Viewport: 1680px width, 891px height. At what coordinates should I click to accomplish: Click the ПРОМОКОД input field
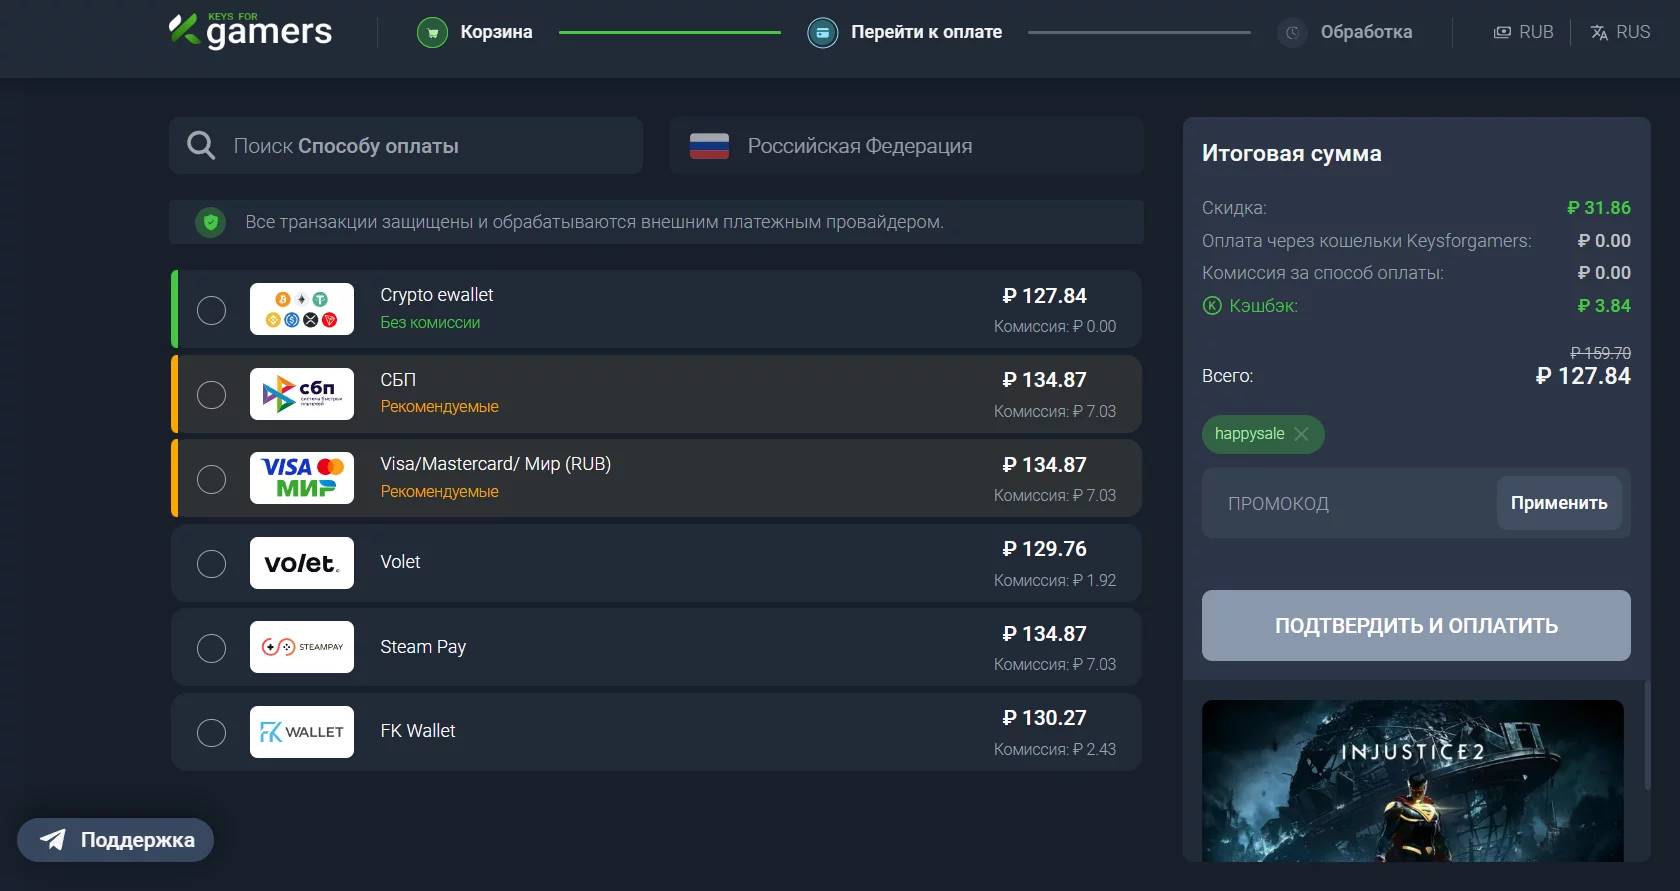pos(1350,504)
